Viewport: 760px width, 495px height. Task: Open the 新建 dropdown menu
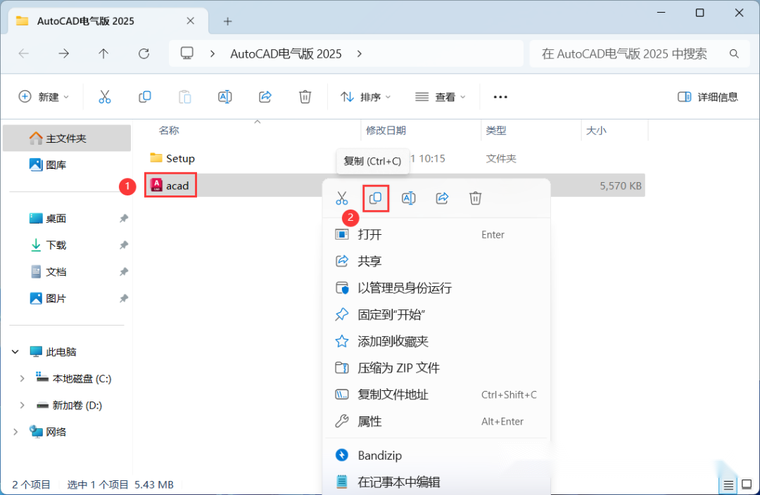[x=44, y=97]
